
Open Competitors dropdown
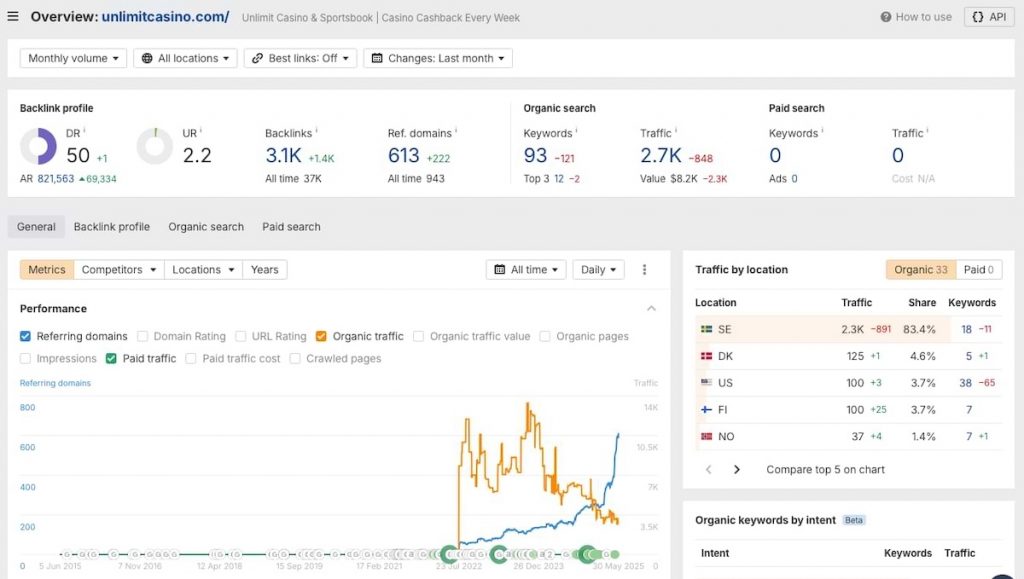pos(118,270)
